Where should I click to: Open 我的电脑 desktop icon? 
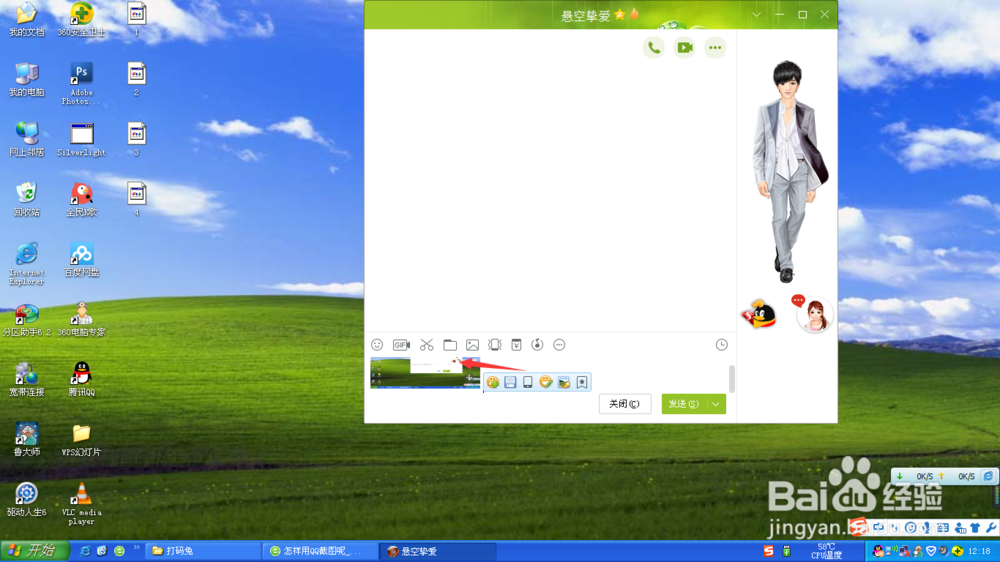click(27, 79)
